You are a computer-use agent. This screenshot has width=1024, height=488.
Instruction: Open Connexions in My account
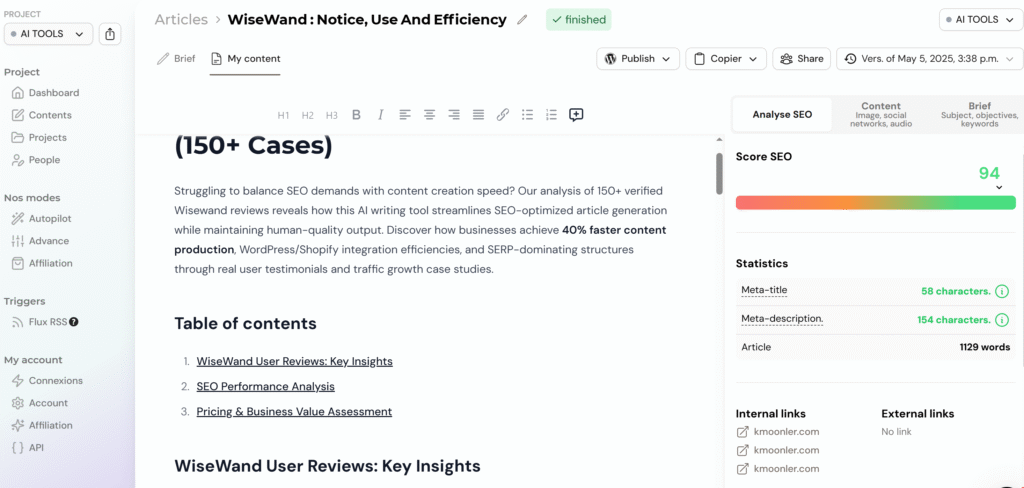point(47,381)
